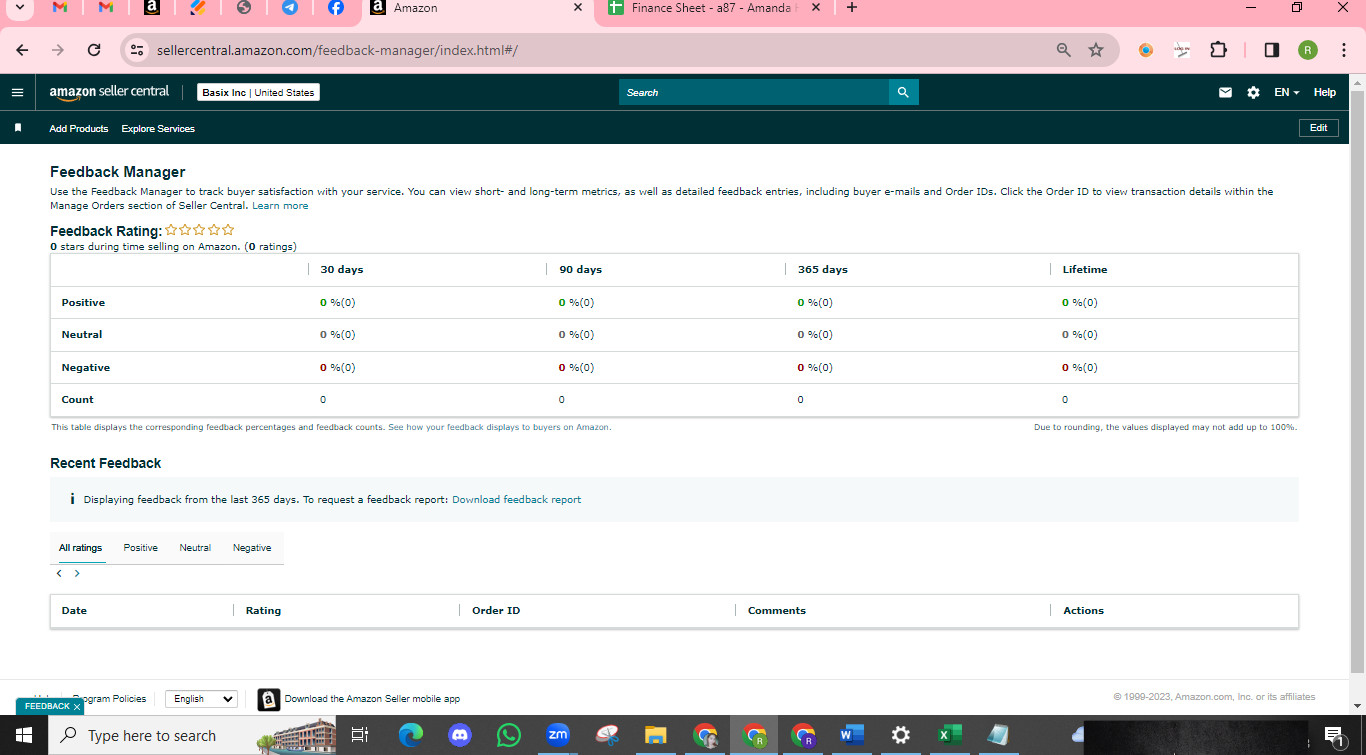
Task: View site information icon in address bar
Action: 137,50
